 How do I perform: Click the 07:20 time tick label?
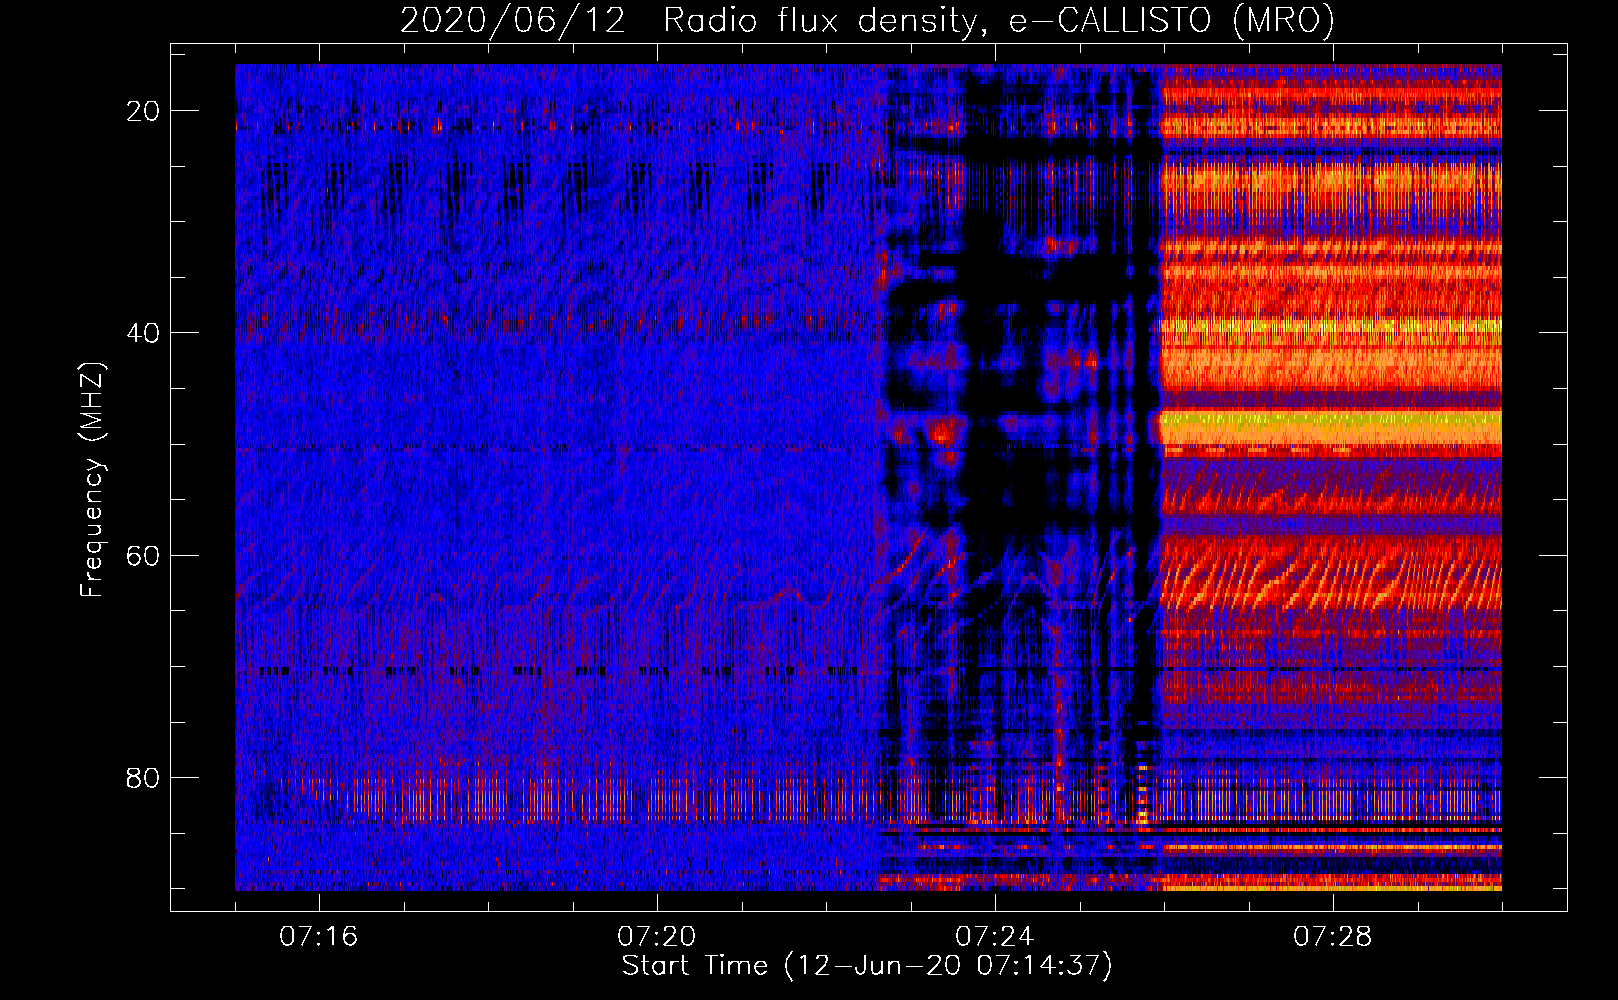[657, 937]
